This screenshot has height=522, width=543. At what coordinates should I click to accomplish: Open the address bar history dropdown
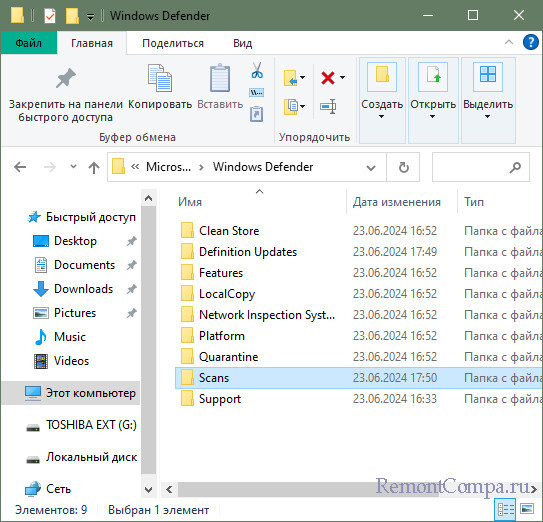[x=371, y=168]
